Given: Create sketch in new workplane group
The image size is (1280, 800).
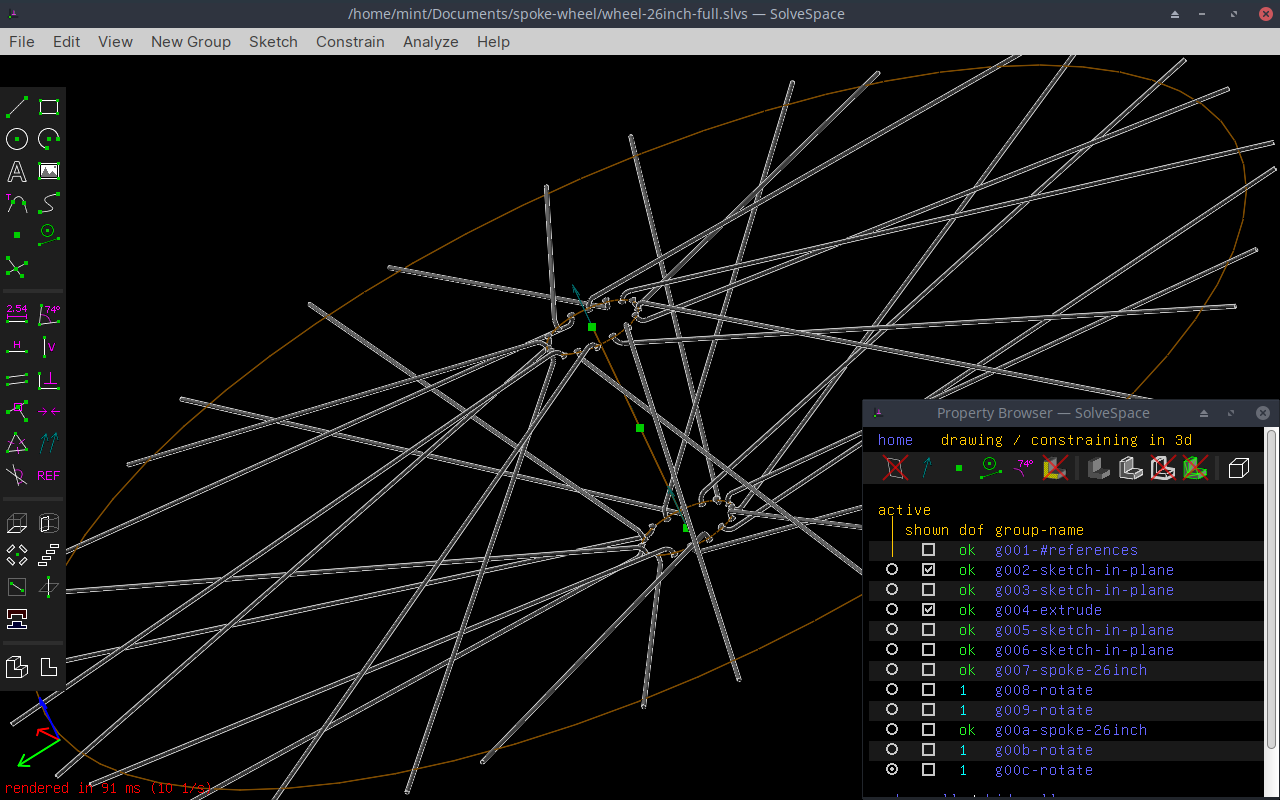Looking at the screenshot, I should point(17,587).
